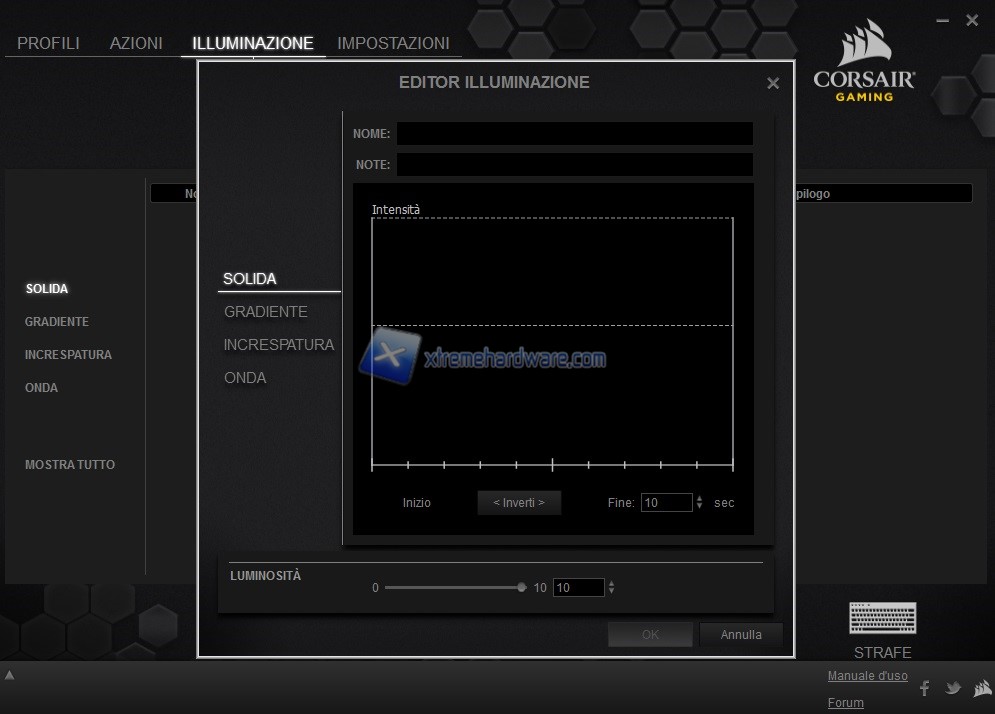
Task: Open the Manuale d'uso link
Action: point(867,676)
